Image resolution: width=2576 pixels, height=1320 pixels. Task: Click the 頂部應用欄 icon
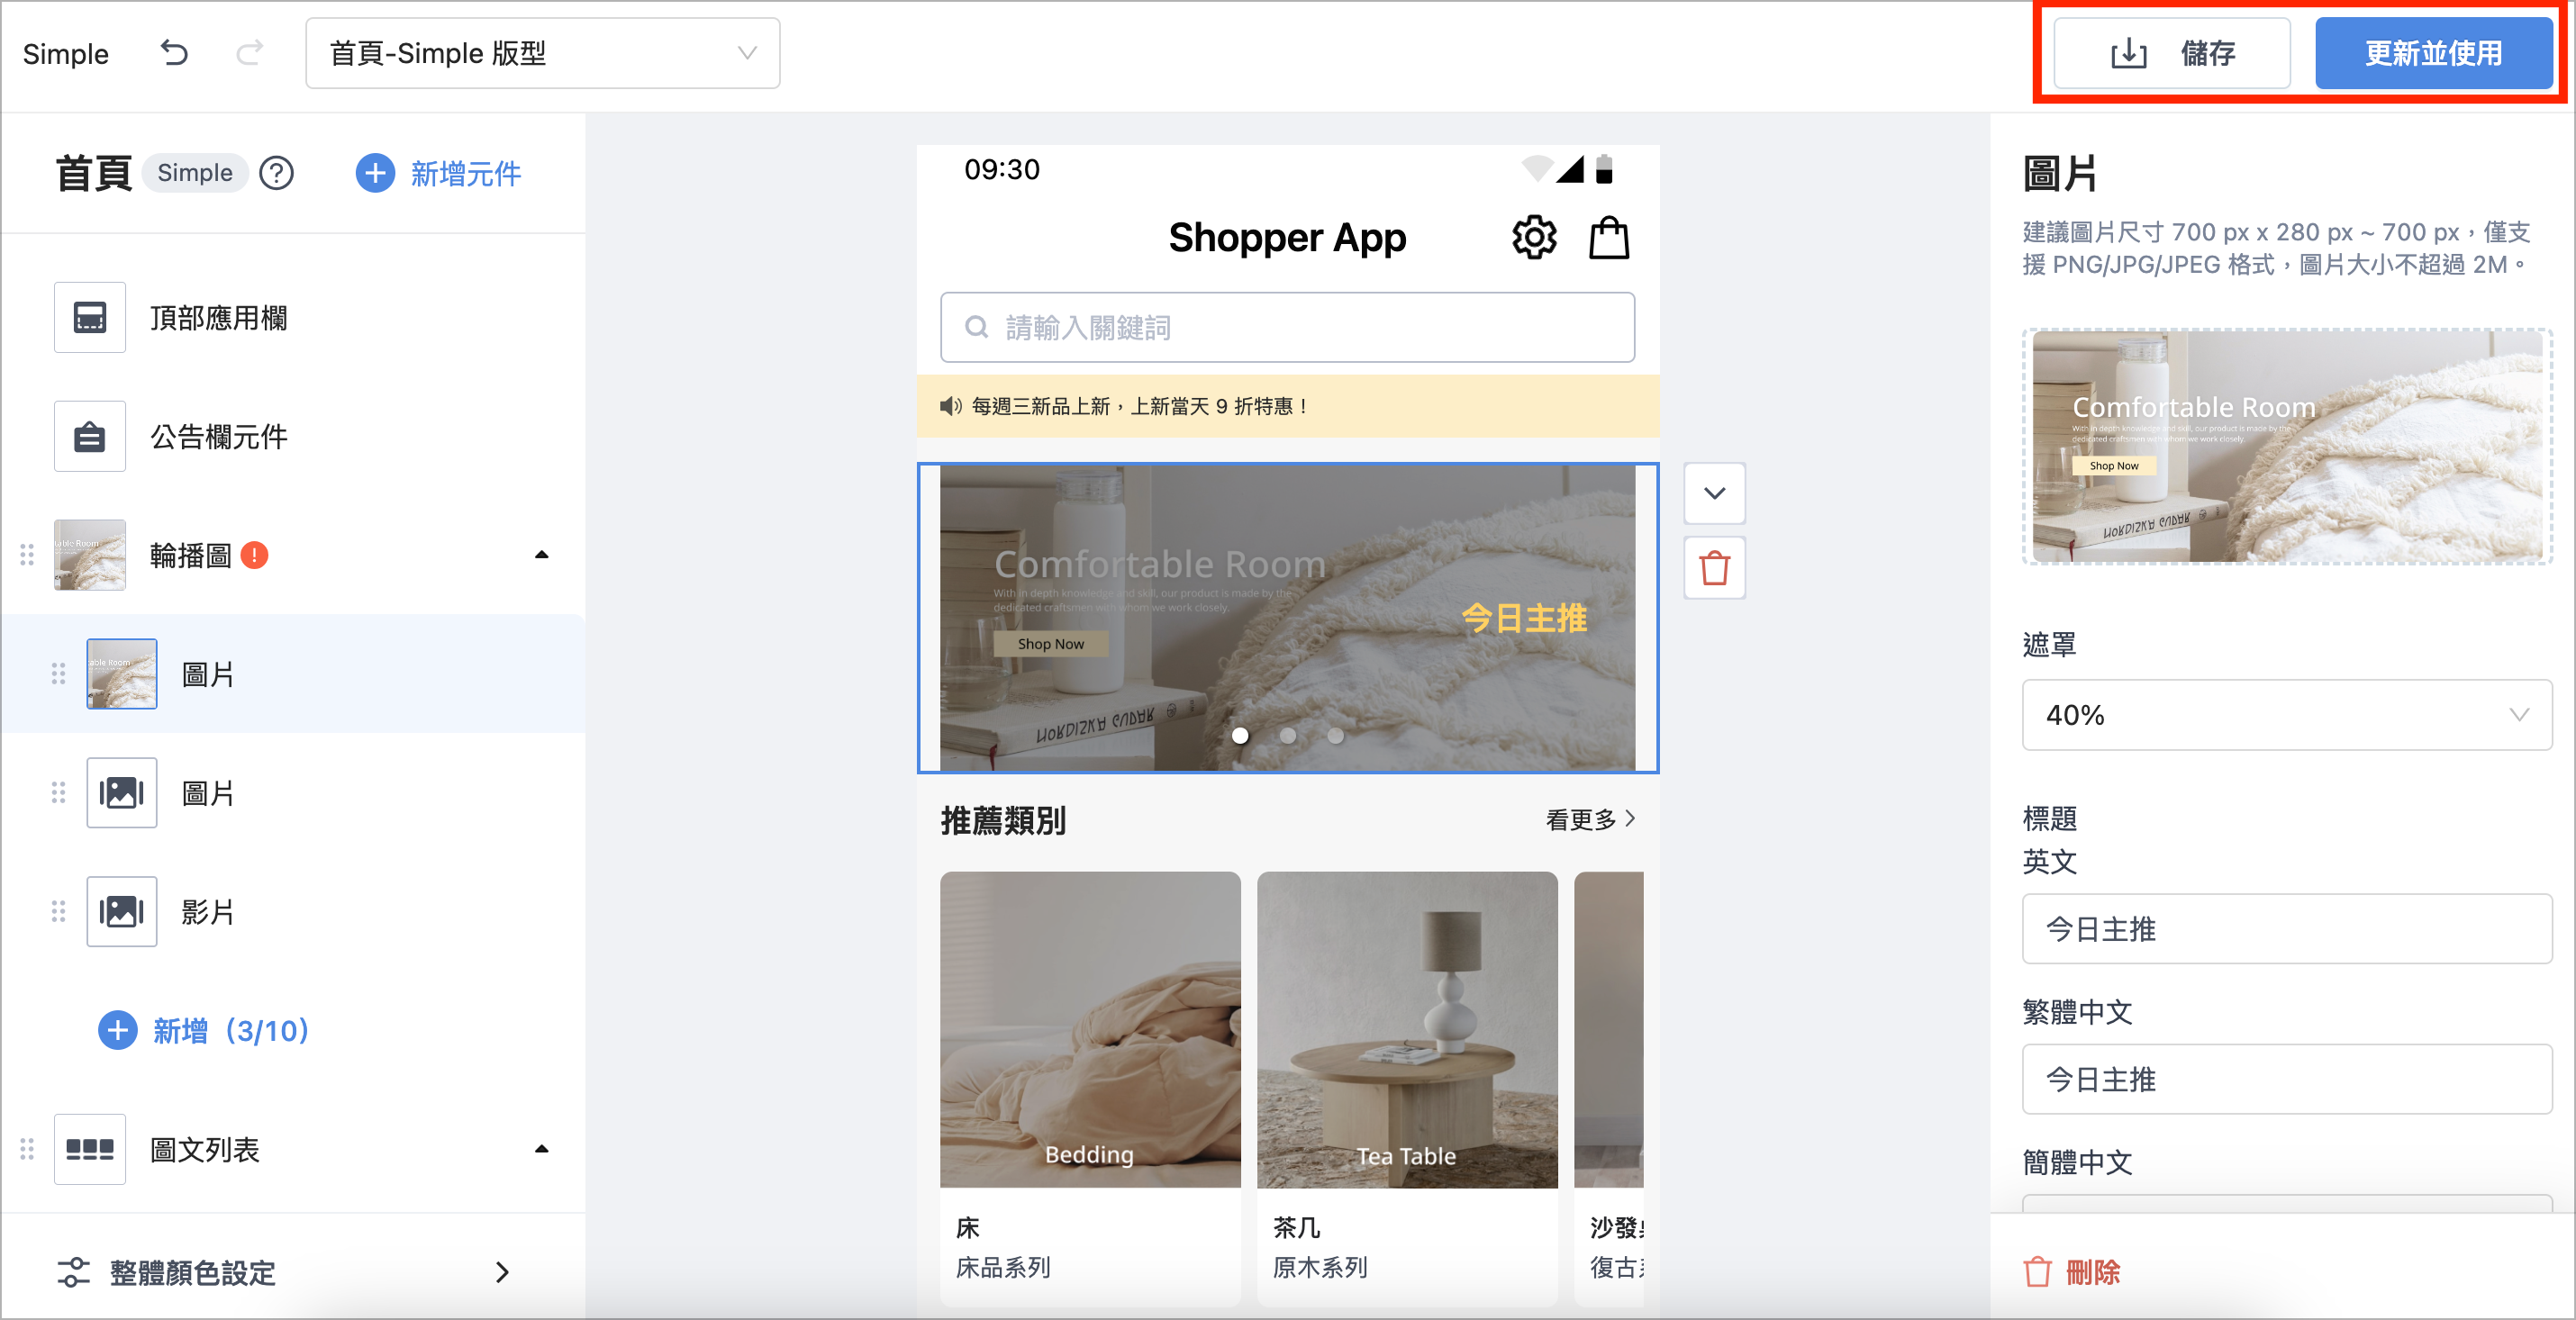(90, 317)
